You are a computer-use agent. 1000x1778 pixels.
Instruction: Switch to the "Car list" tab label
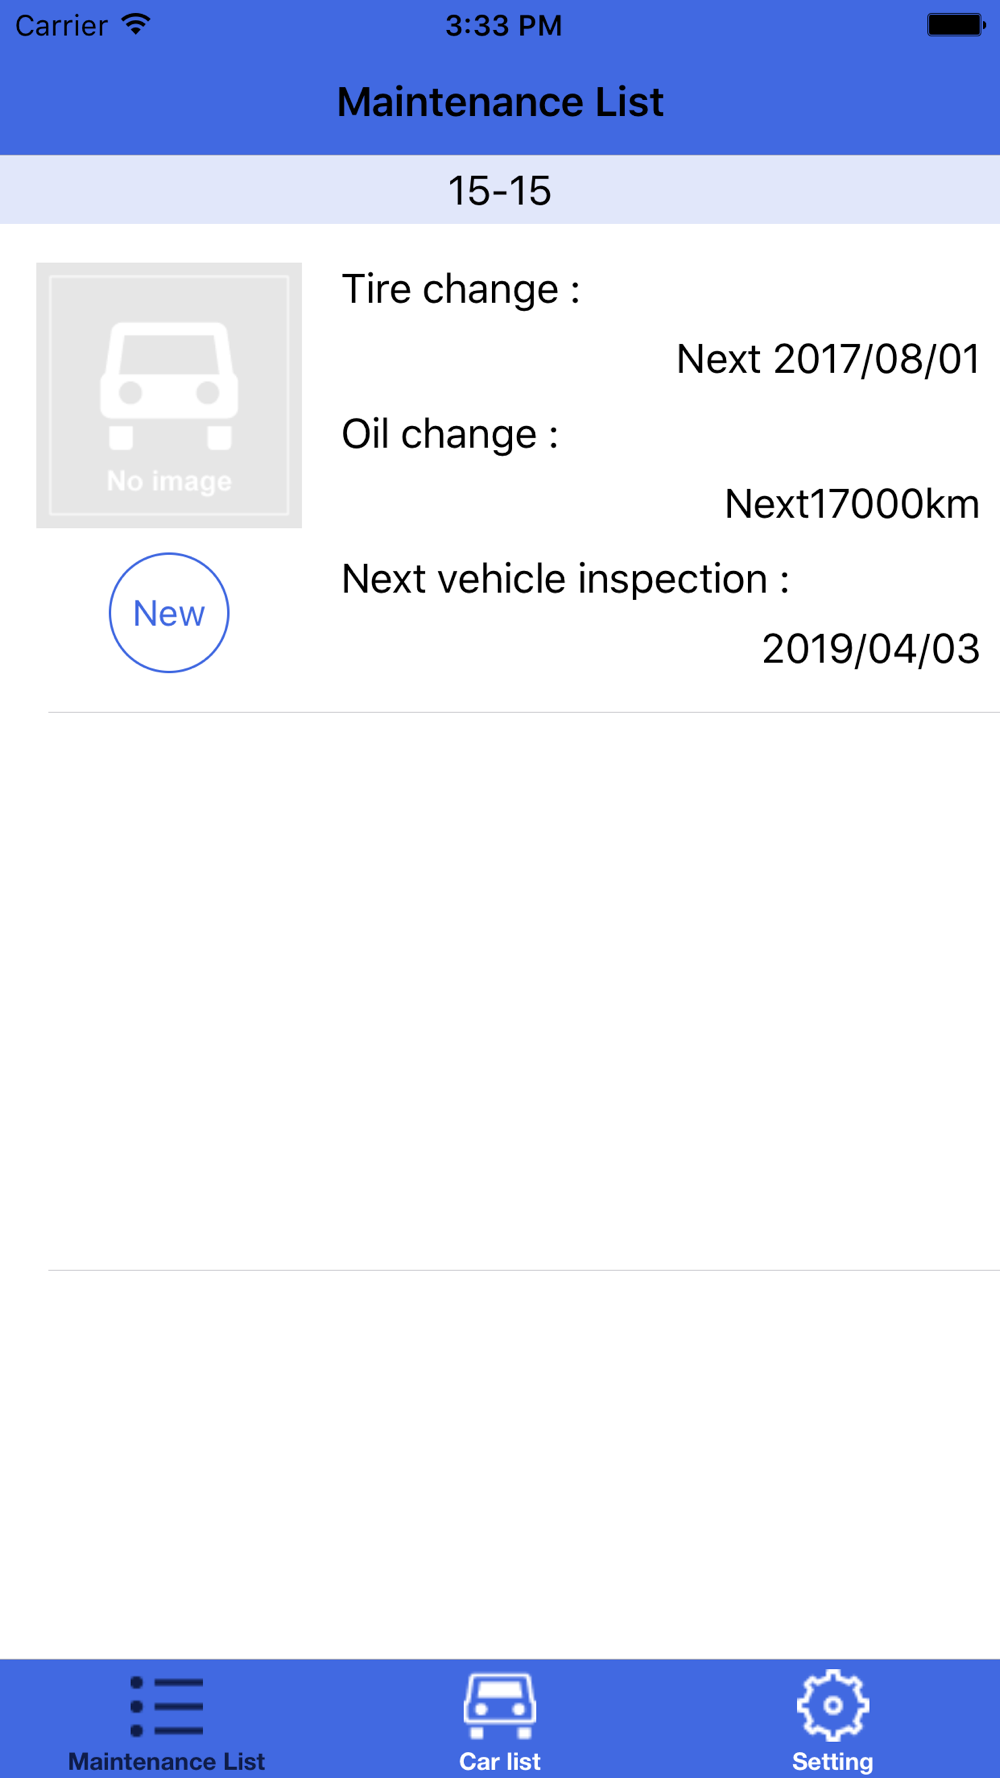(500, 1761)
